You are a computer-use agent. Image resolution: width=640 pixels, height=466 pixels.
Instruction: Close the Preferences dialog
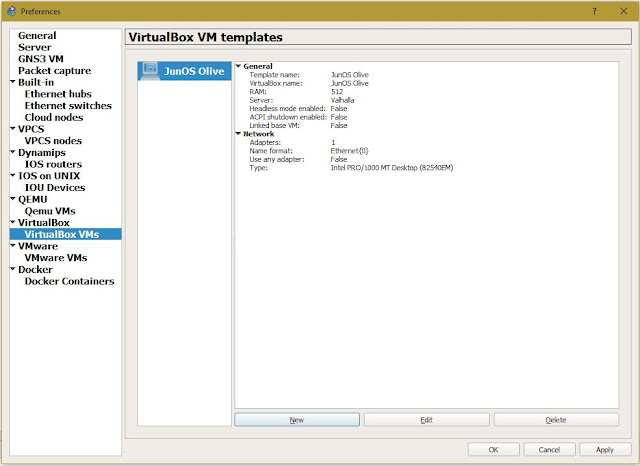[624, 11]
